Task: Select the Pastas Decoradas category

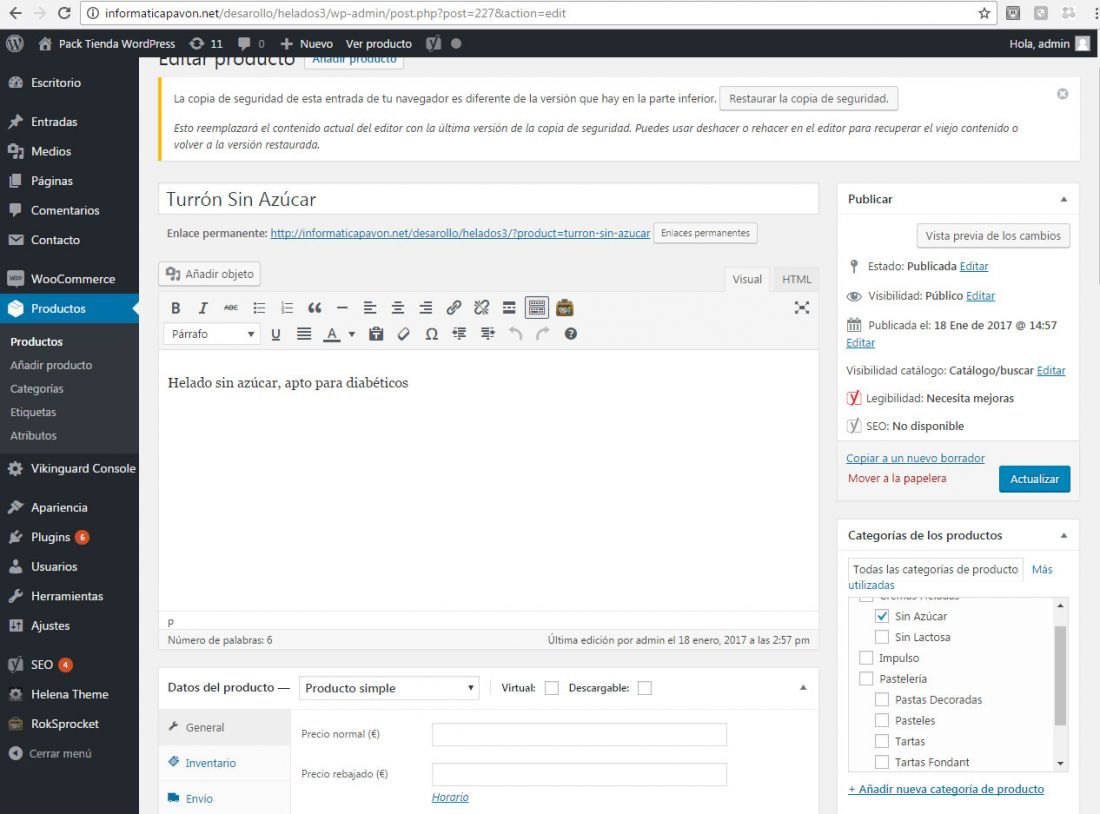Action: pos(882,700)
